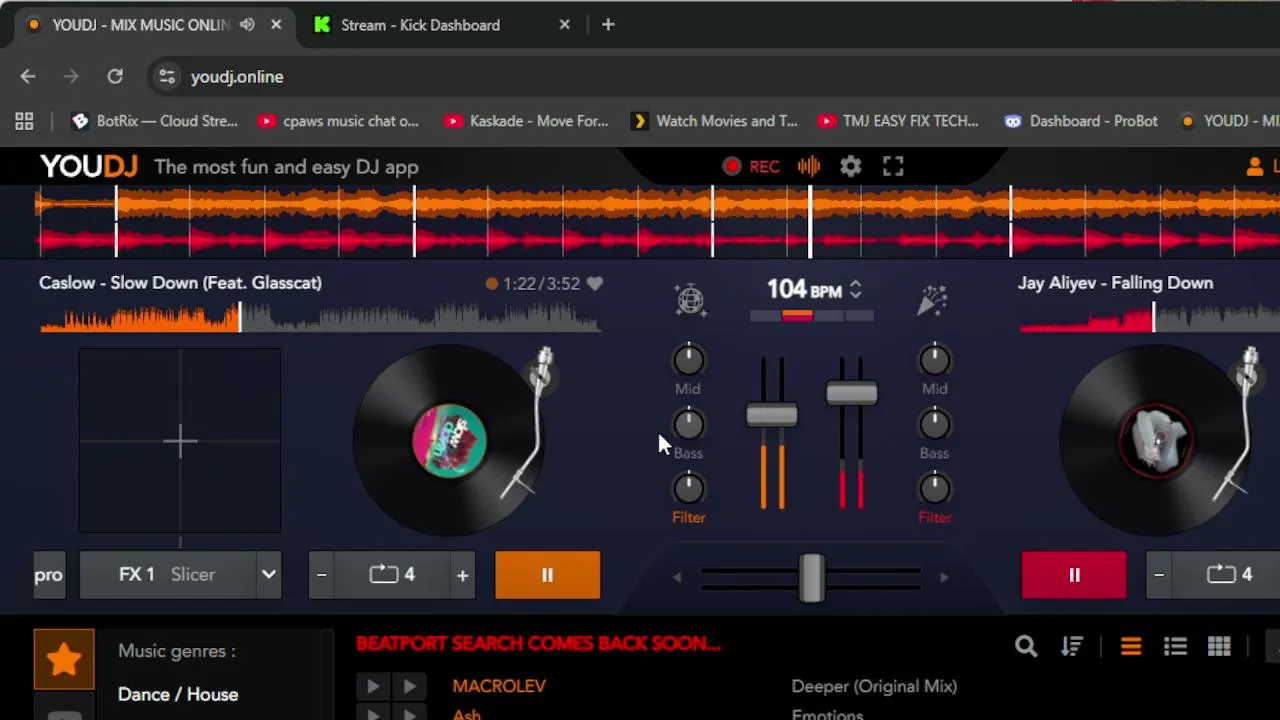The image size is (1280, 720).
Task: Click the party popper icon
Action: pyautogui.click(x=932, y=300)
